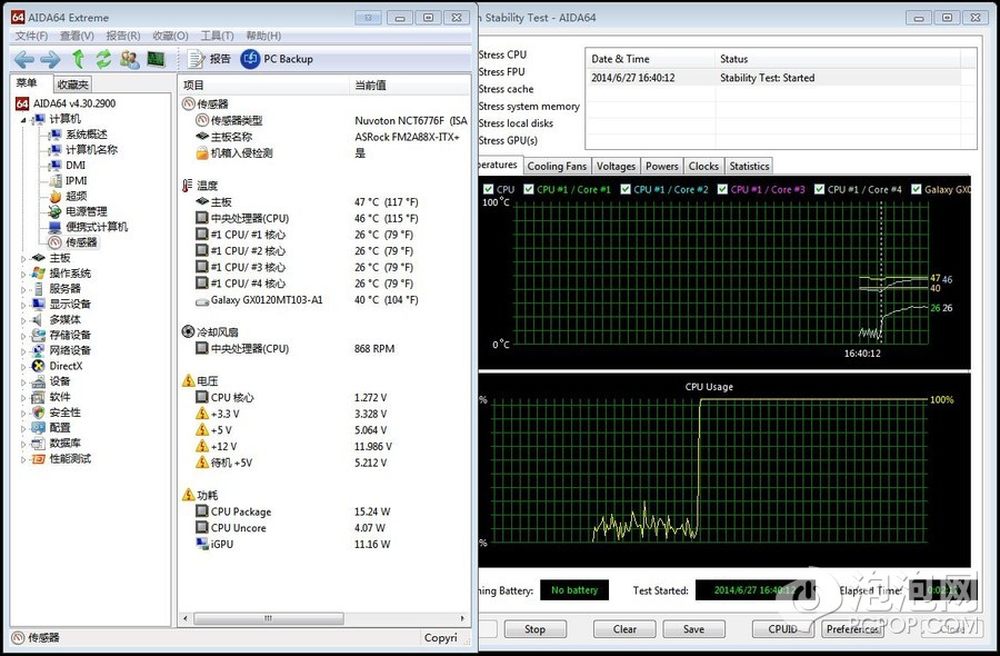Switch to the Powers tab

point(661,166)
